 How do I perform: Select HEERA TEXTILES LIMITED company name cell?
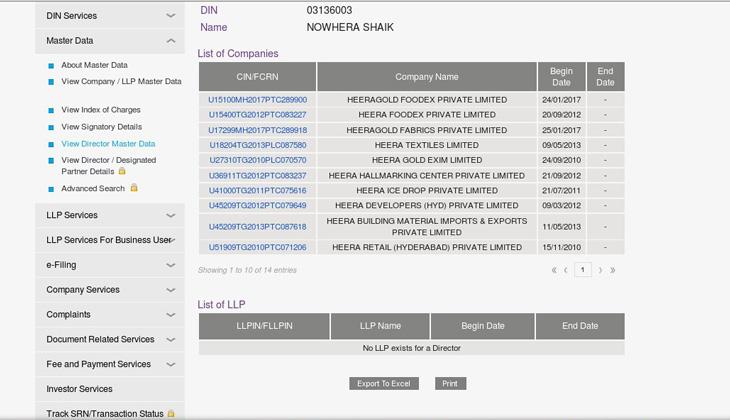[427, 145]
